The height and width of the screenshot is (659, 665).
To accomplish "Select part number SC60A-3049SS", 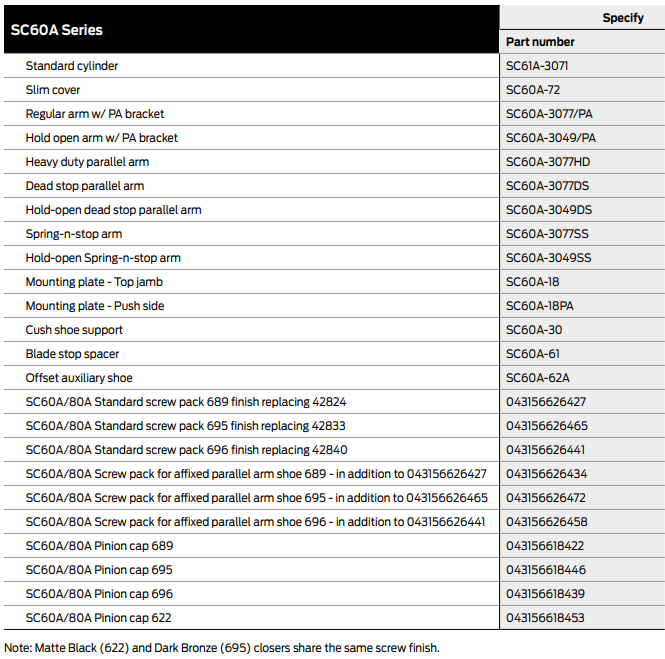I will click(x=548, y=258).
